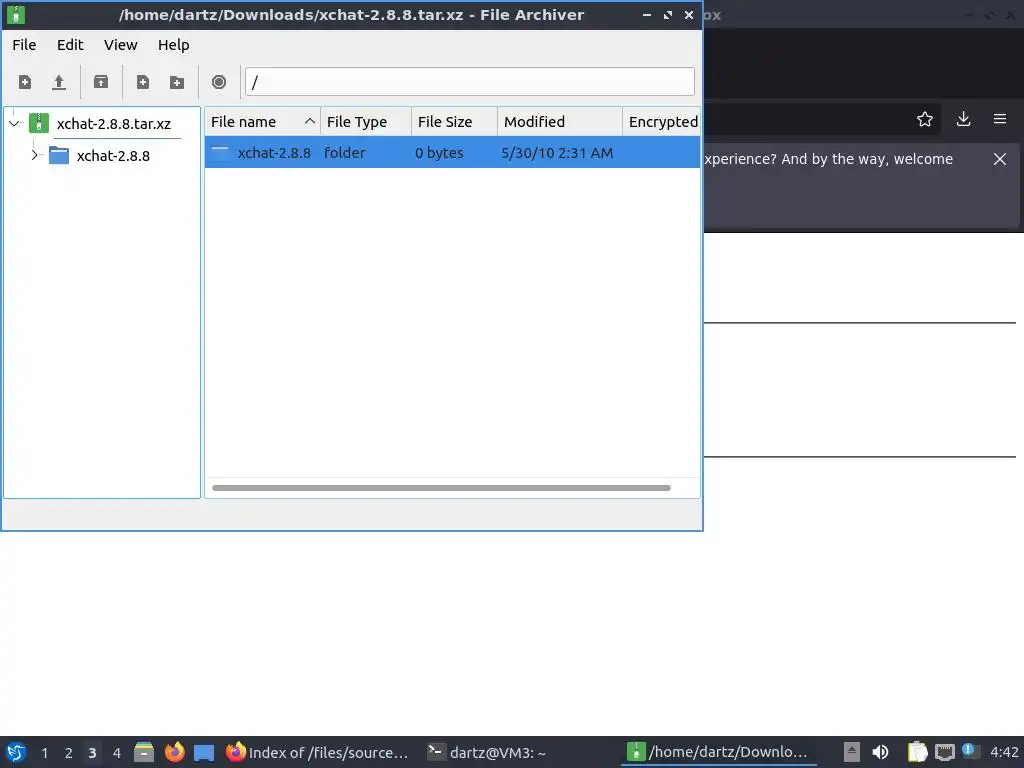Open the taskbar application menu icon

tap(16, 752)
